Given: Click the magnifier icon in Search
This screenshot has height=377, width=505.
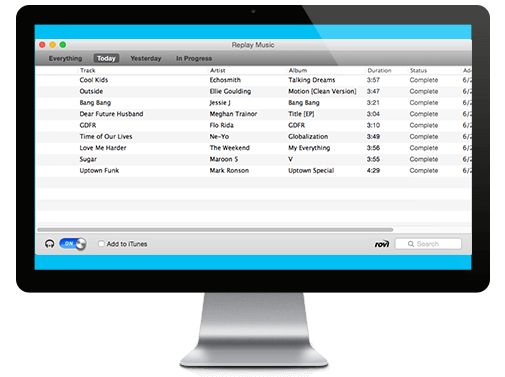Looking at the screenshot, I should (411, 244).
